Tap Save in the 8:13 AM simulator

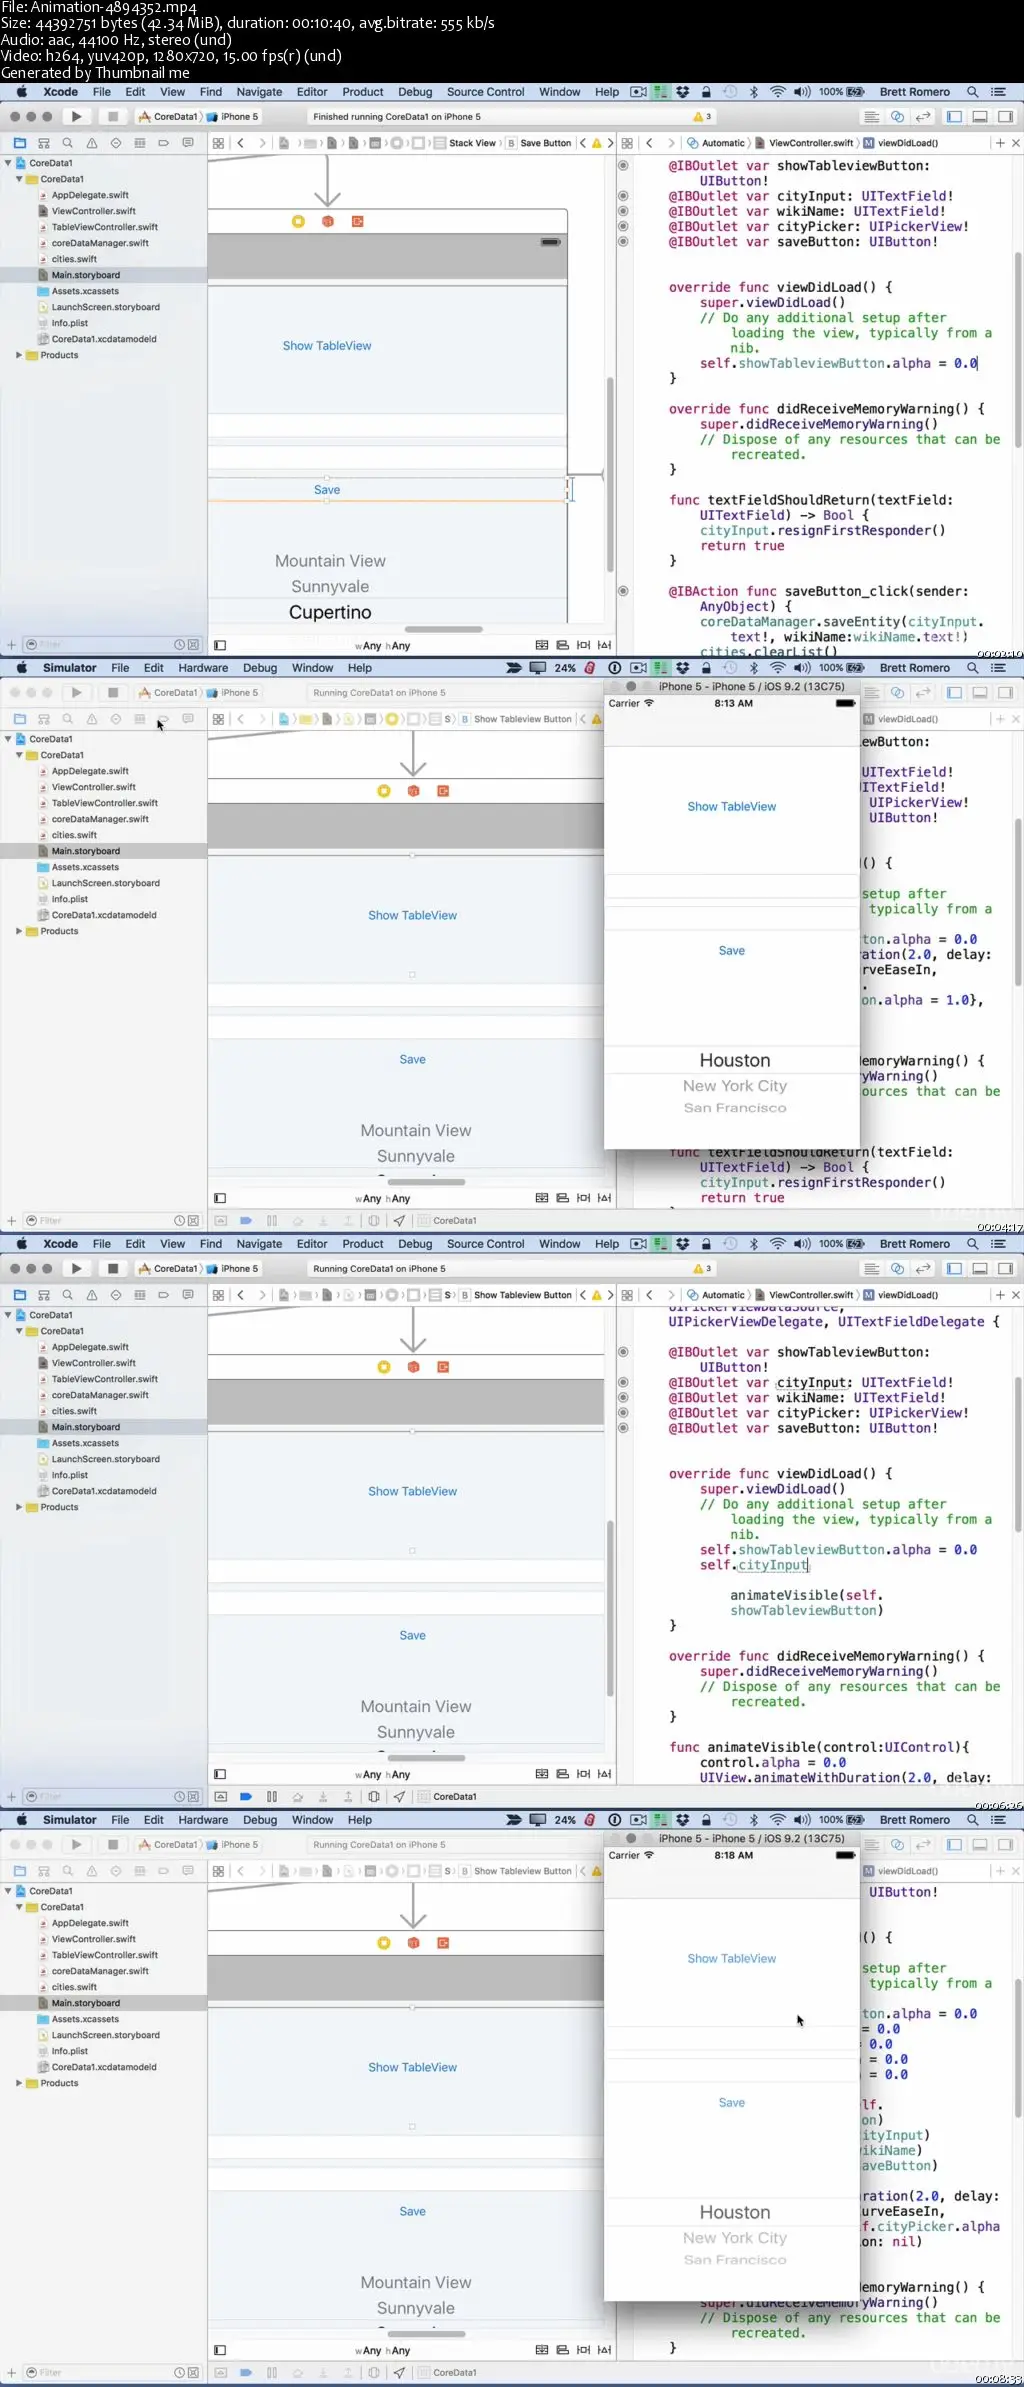click(732, 951)
